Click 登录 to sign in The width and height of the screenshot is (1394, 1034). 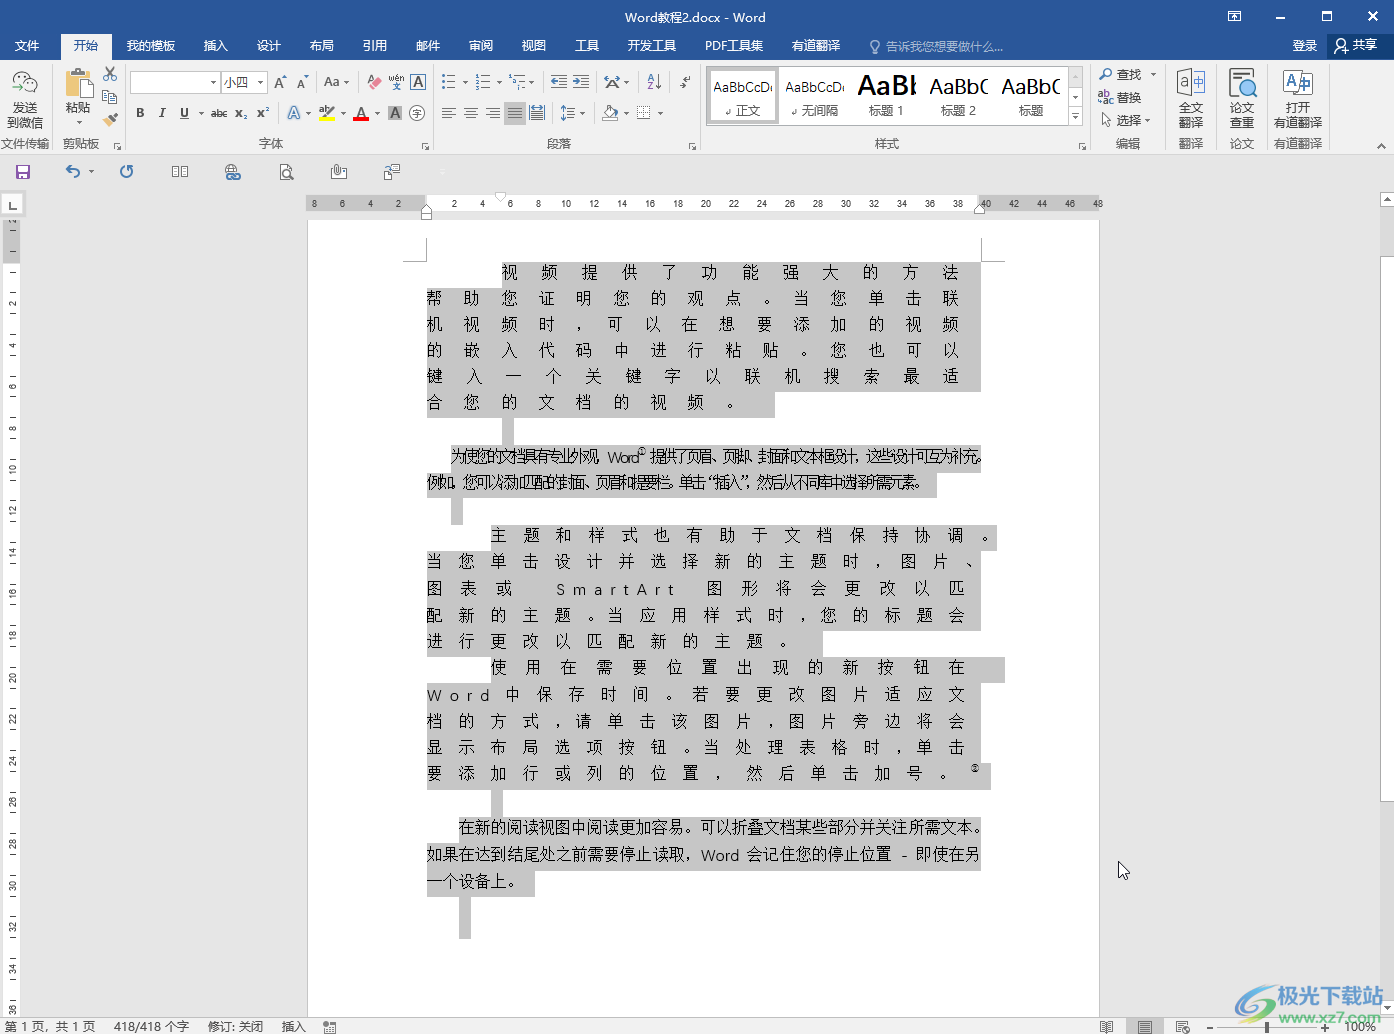coord(1304,46)
